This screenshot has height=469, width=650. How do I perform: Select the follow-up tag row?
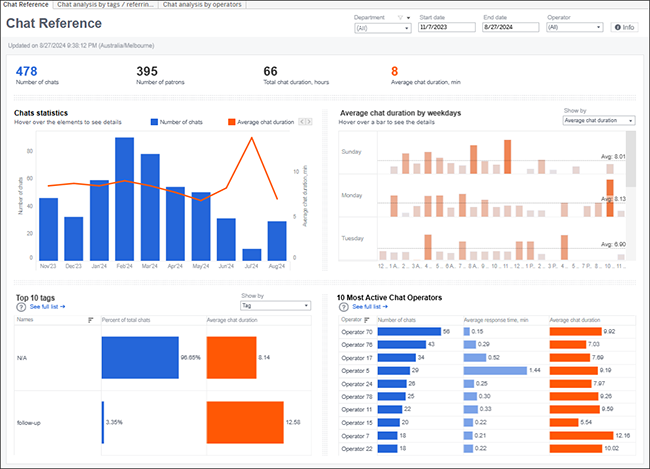tap(162, 423)
